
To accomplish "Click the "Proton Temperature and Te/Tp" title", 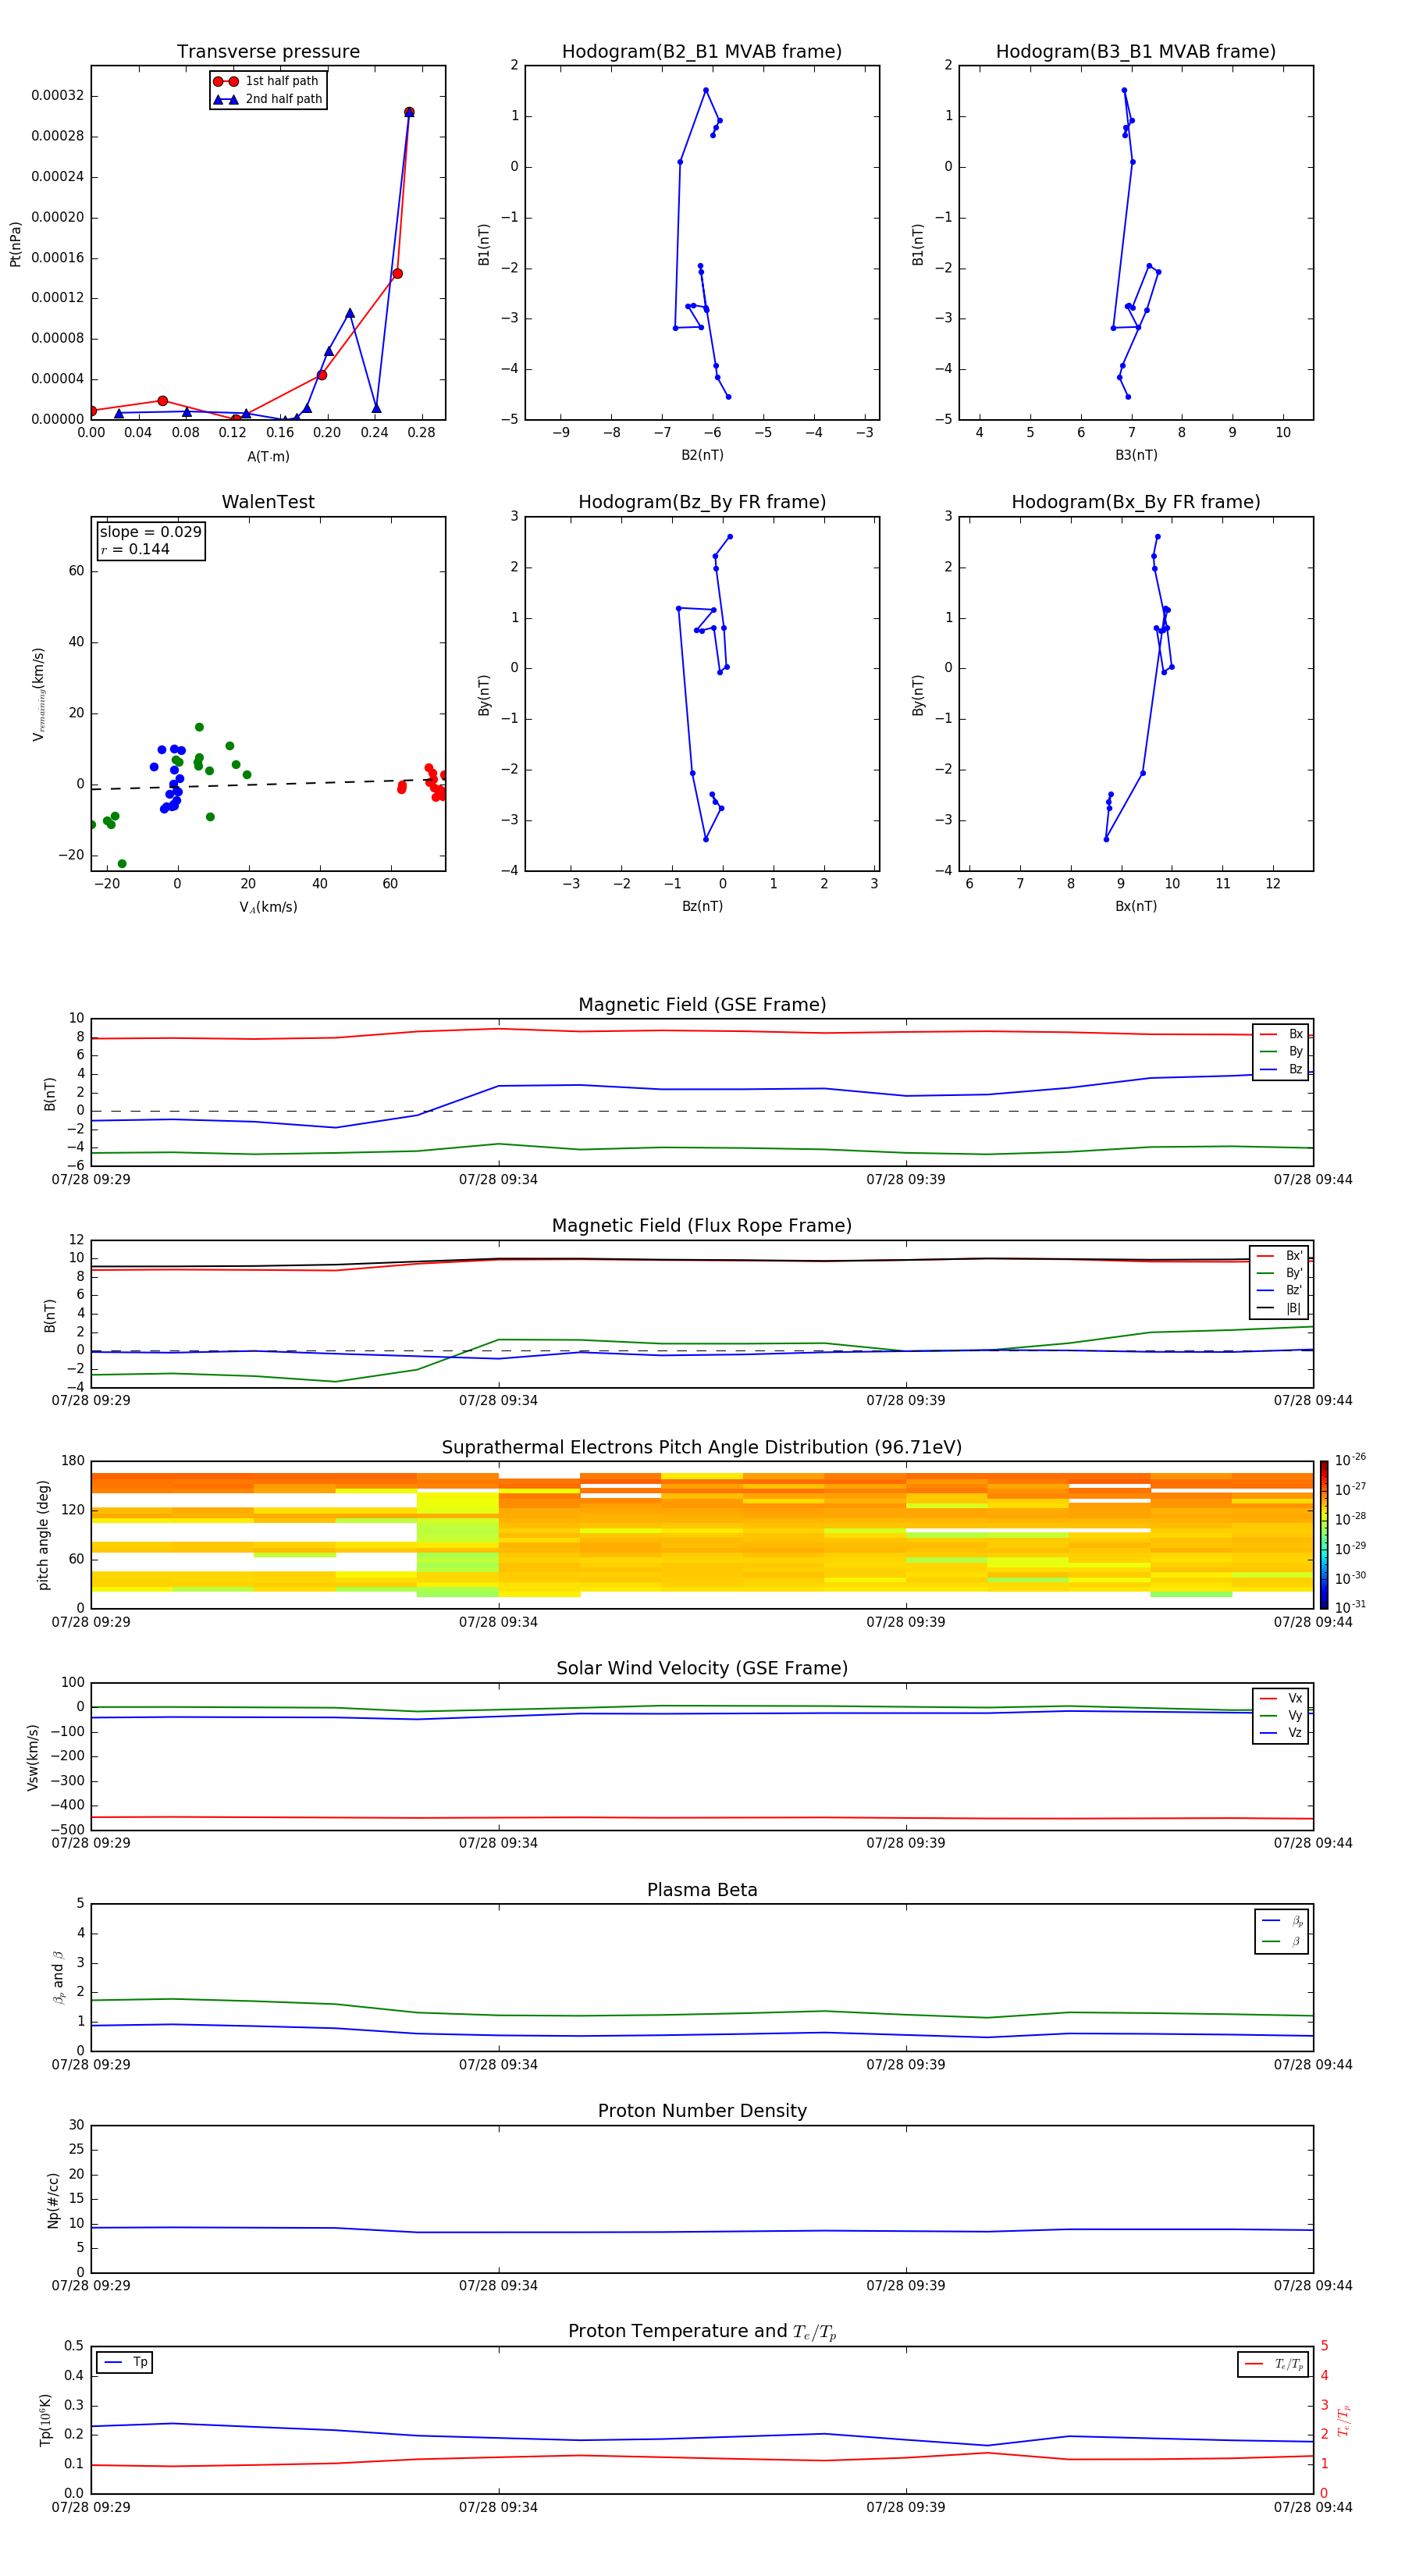I will [x=702, y=2332].
